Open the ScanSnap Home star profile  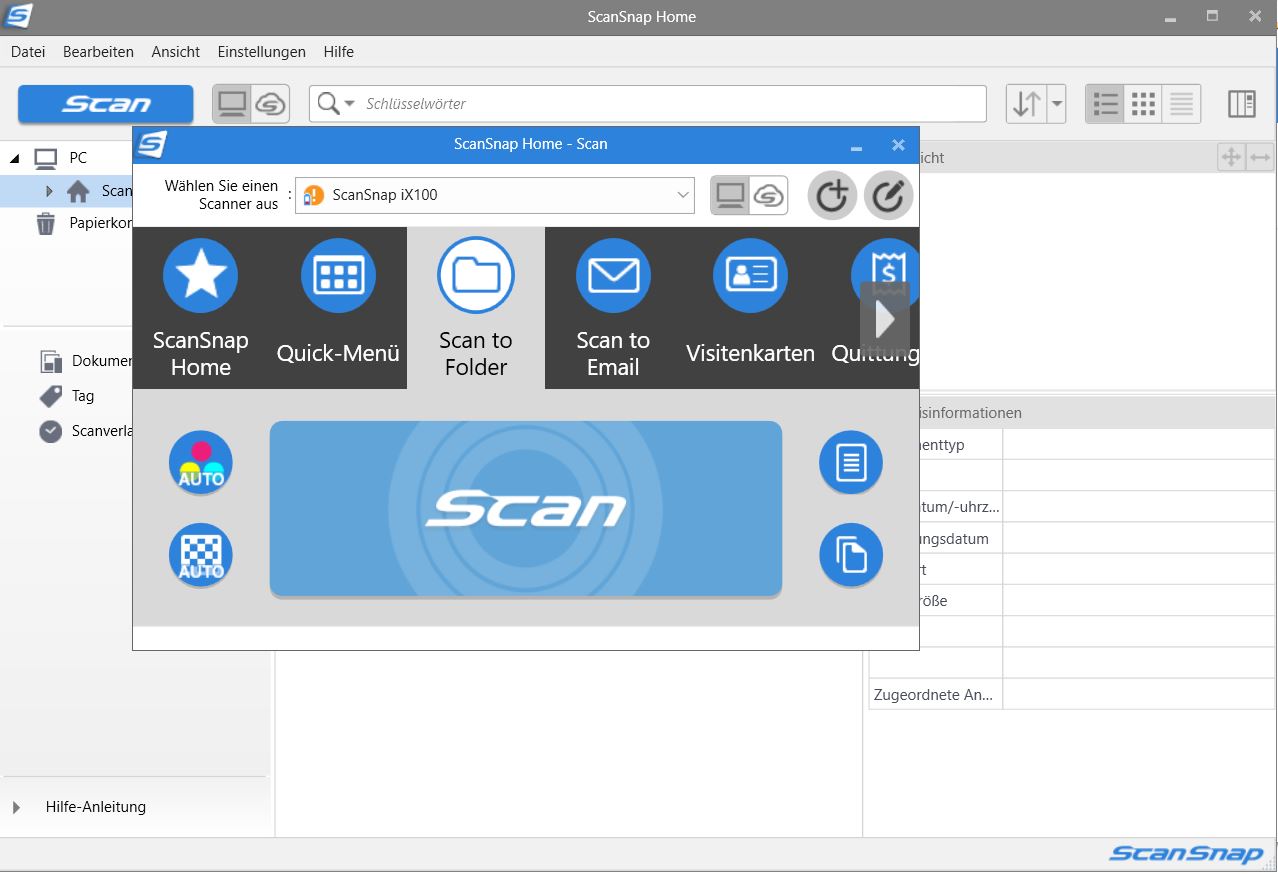[201, 275]
